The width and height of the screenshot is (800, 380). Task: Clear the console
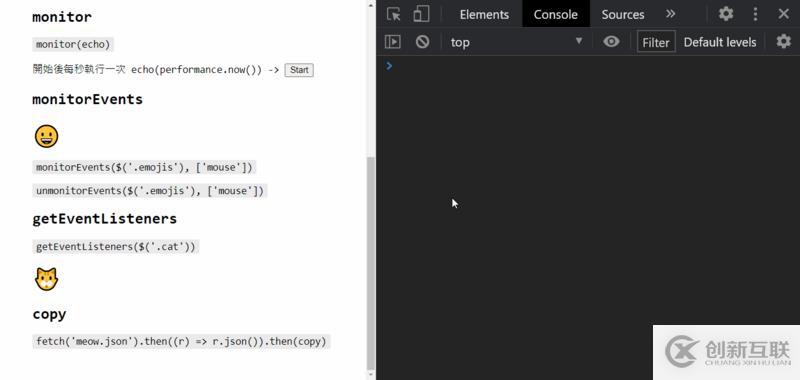point(422,42)
